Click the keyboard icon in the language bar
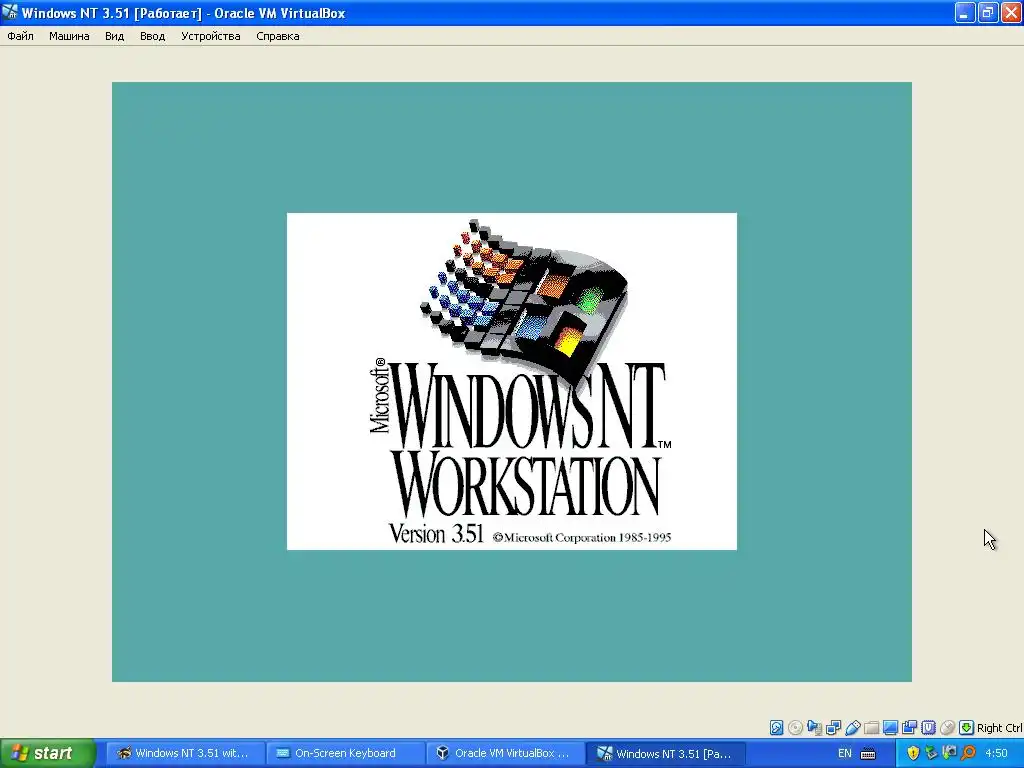The width and height of the screenshot is (1024, 768). coord(868,754)
